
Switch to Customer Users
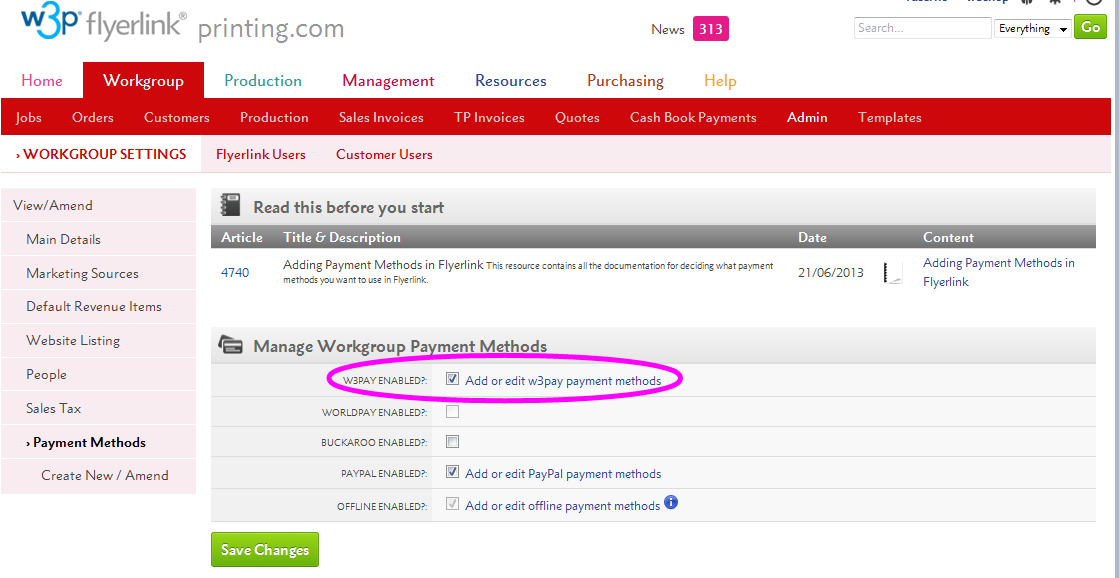coord(384,154)
